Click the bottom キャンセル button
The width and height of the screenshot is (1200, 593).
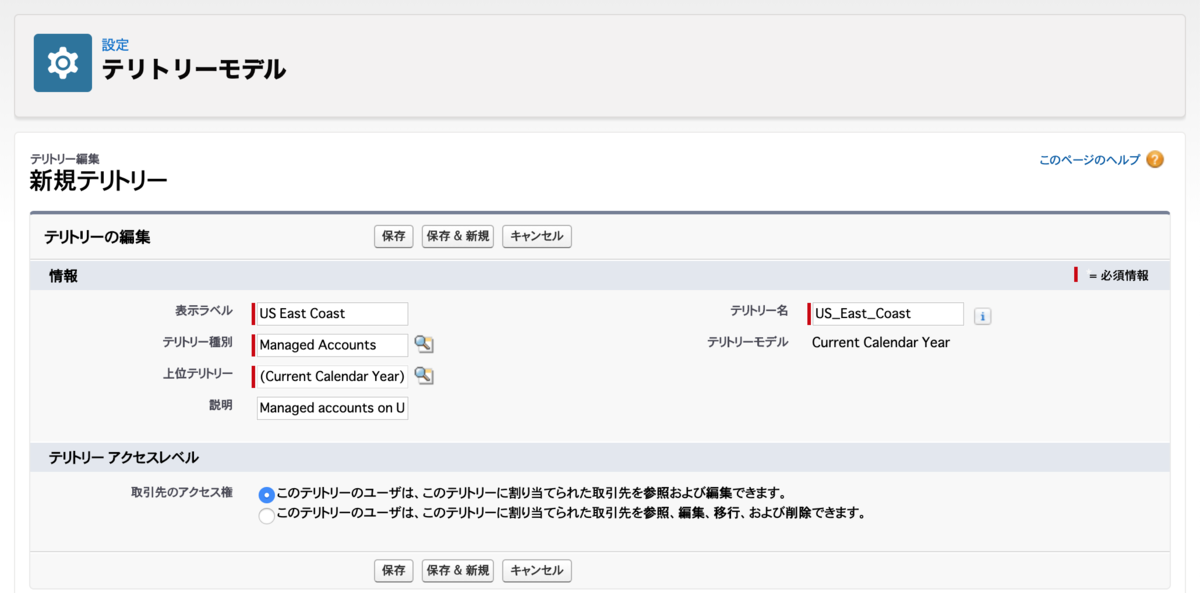536,570
